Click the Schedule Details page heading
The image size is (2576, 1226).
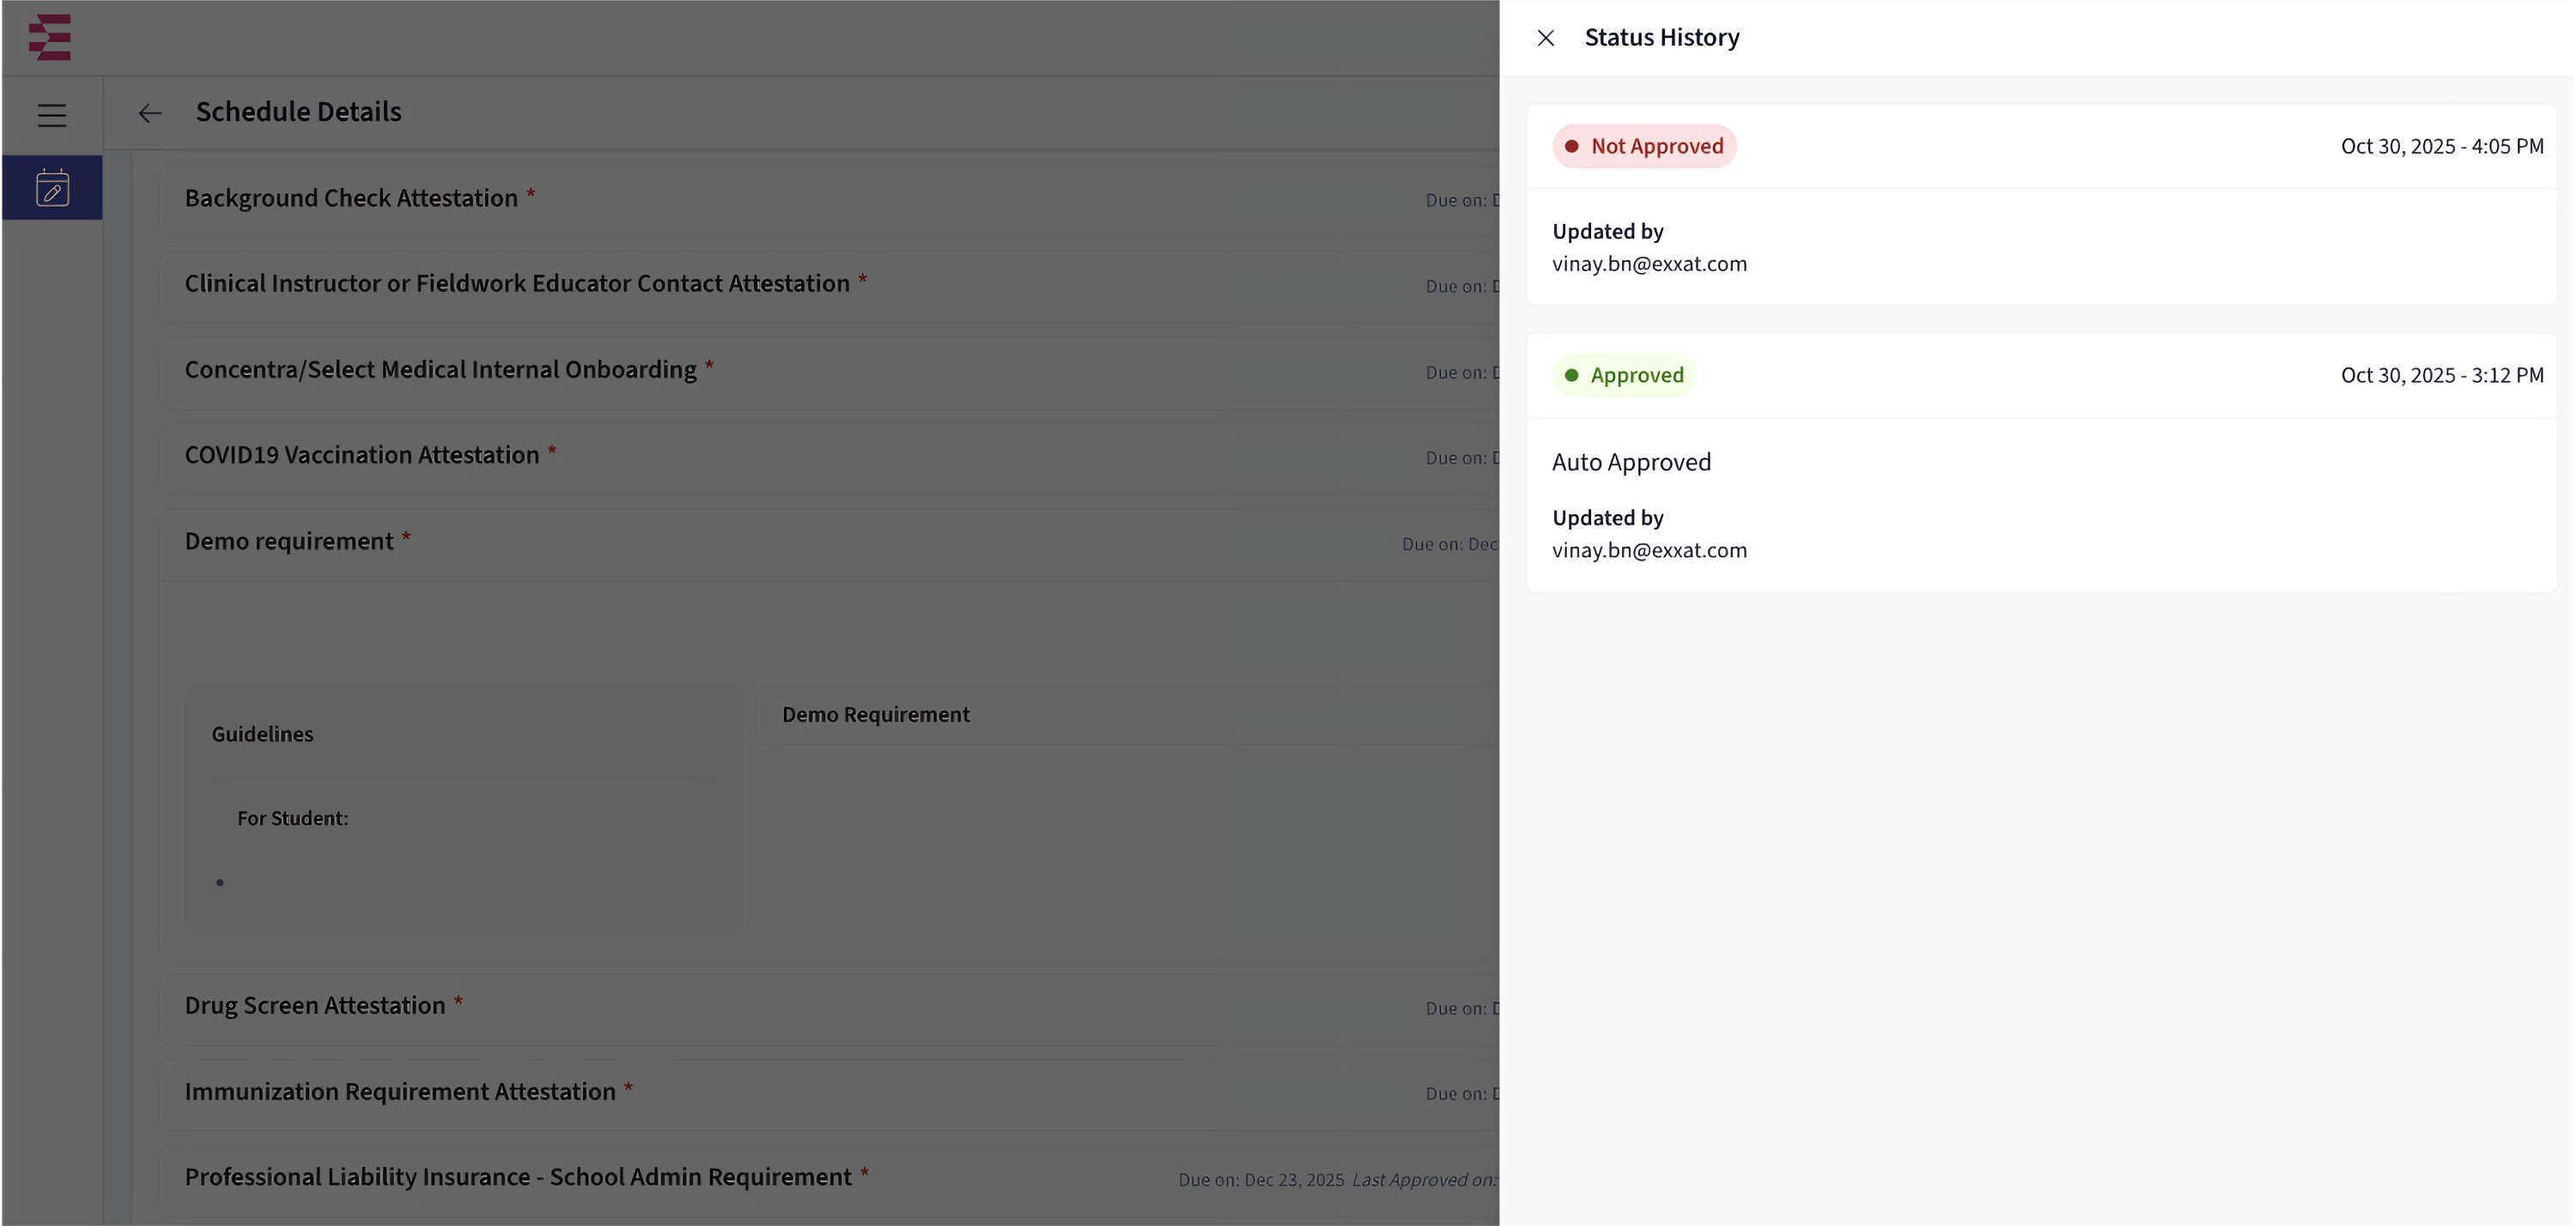click(x=298, y=112)
